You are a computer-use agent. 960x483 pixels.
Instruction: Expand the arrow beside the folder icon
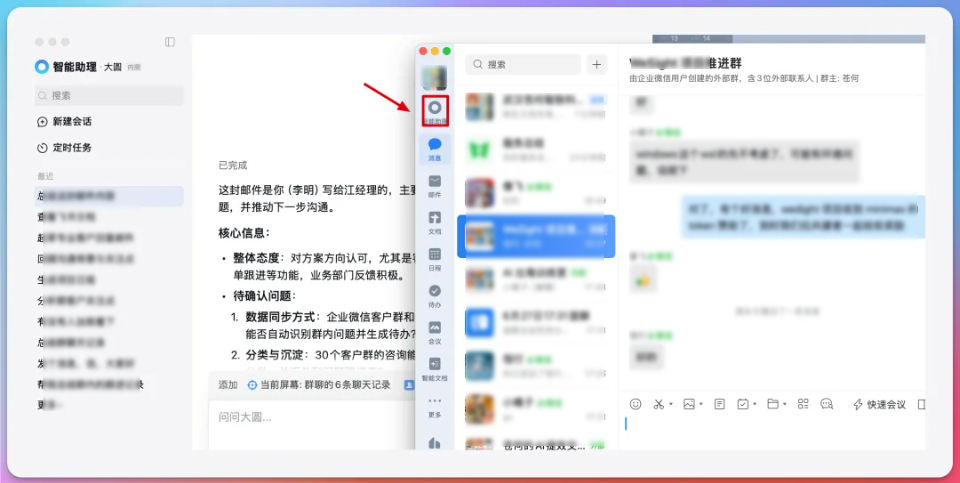[x=784, y=404]
